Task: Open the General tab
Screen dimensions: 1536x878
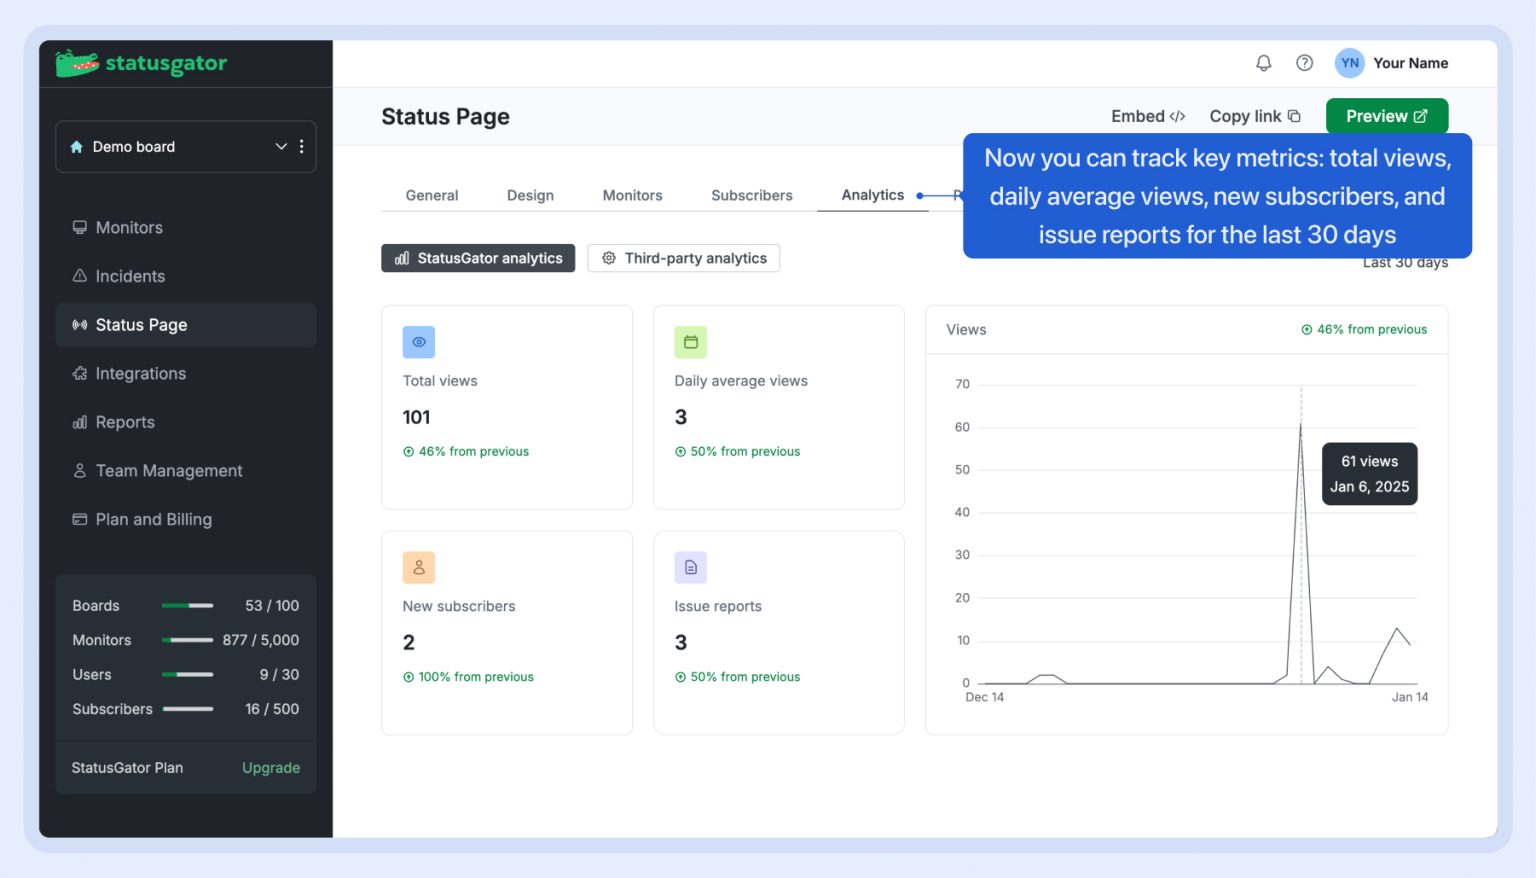Action: [x=432, y=195]
